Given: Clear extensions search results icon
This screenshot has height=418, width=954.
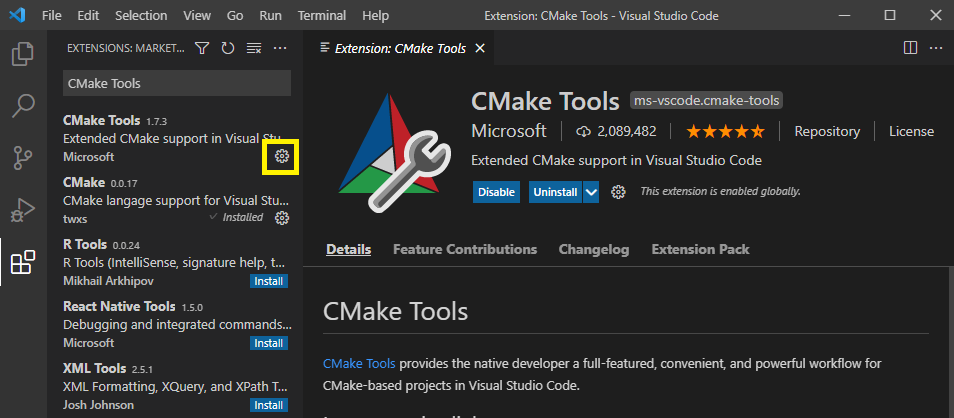Looking at the screenshot, I should [254, 48].
